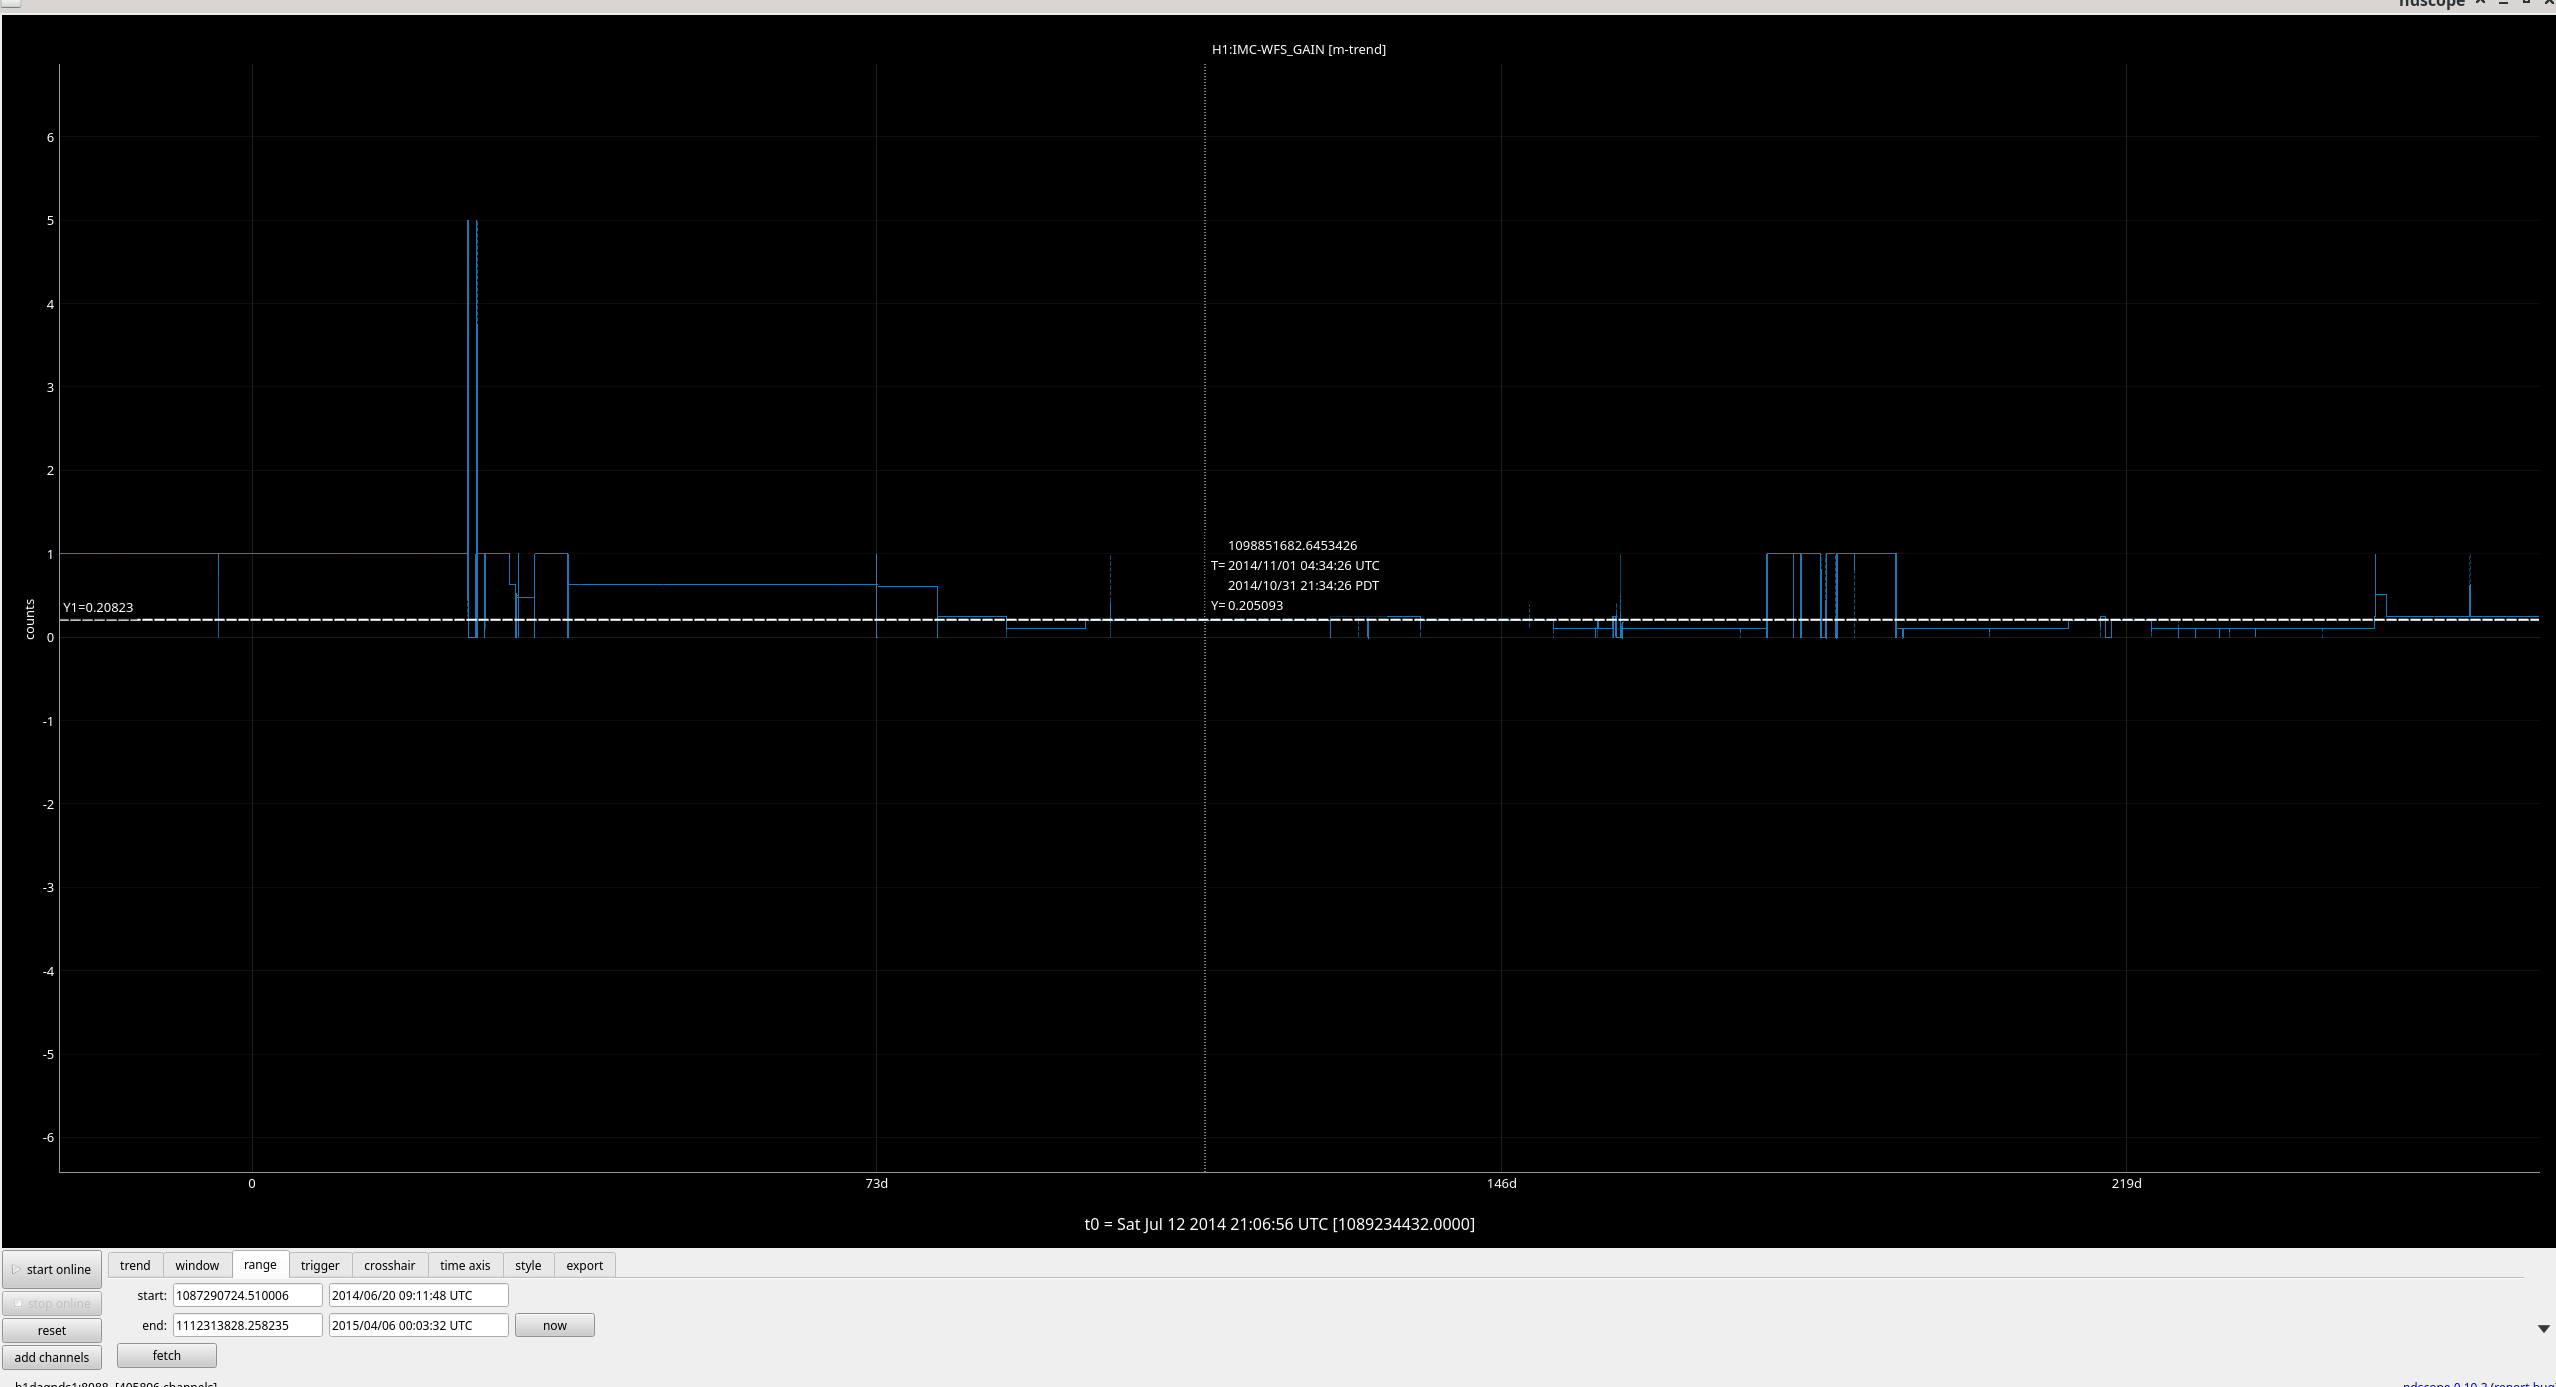Collapse the control panel arrow
The width and height of the screenshot is (2556, 1387).
(2544, 1329)
